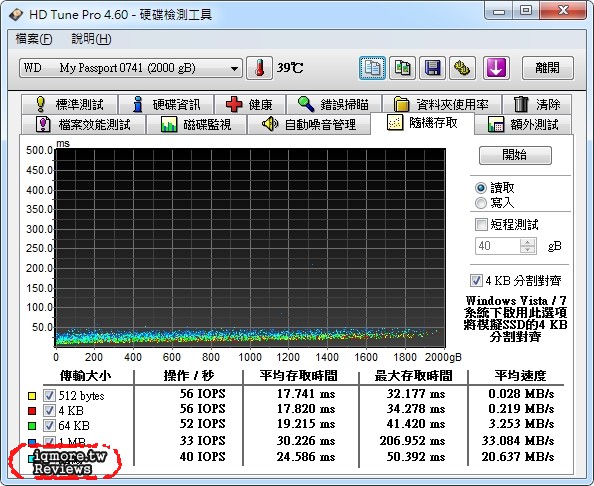Screen dimensions: 594x486
Task: Select the 隨機存取 tab
Action: click(x=422, y=123)
